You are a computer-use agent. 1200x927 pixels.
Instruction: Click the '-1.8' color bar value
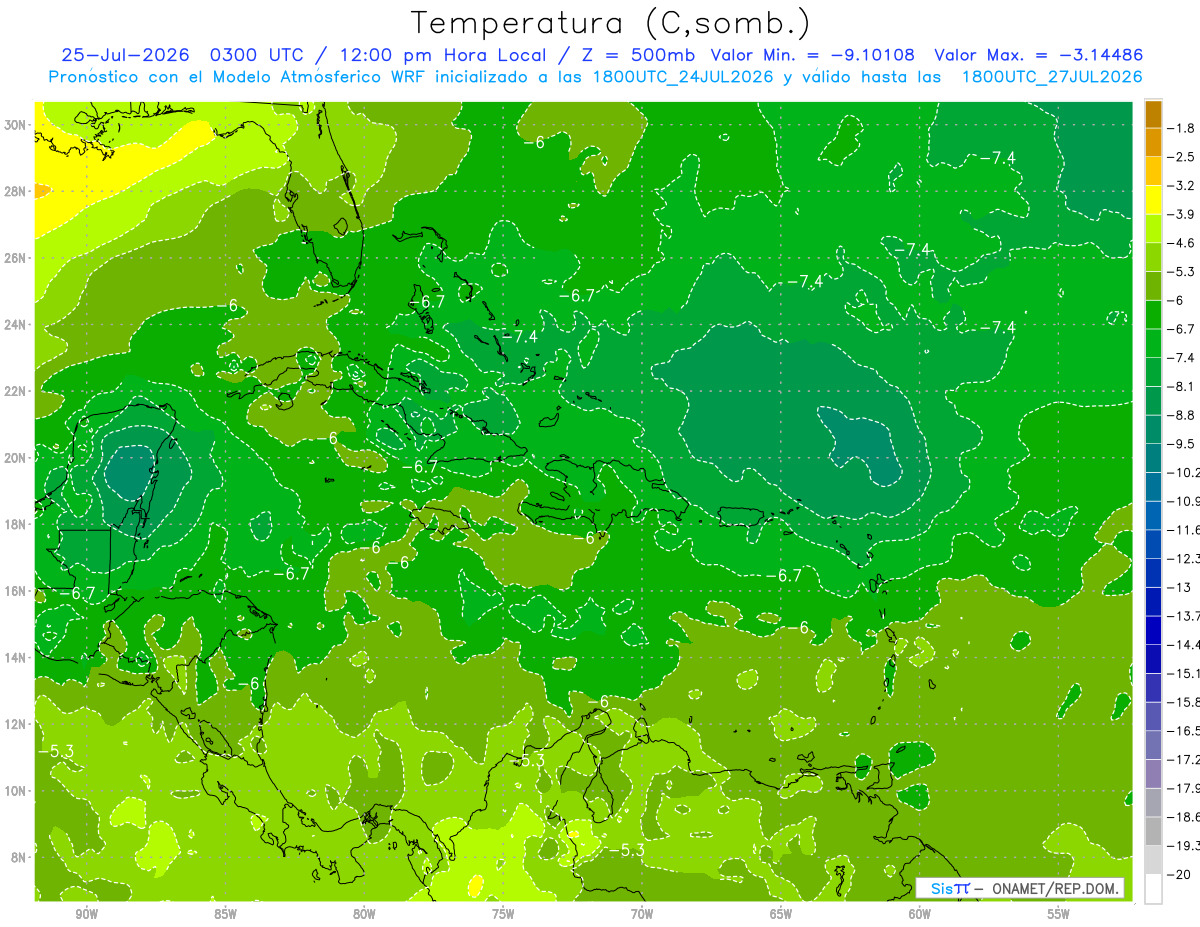coord(1183,128)
